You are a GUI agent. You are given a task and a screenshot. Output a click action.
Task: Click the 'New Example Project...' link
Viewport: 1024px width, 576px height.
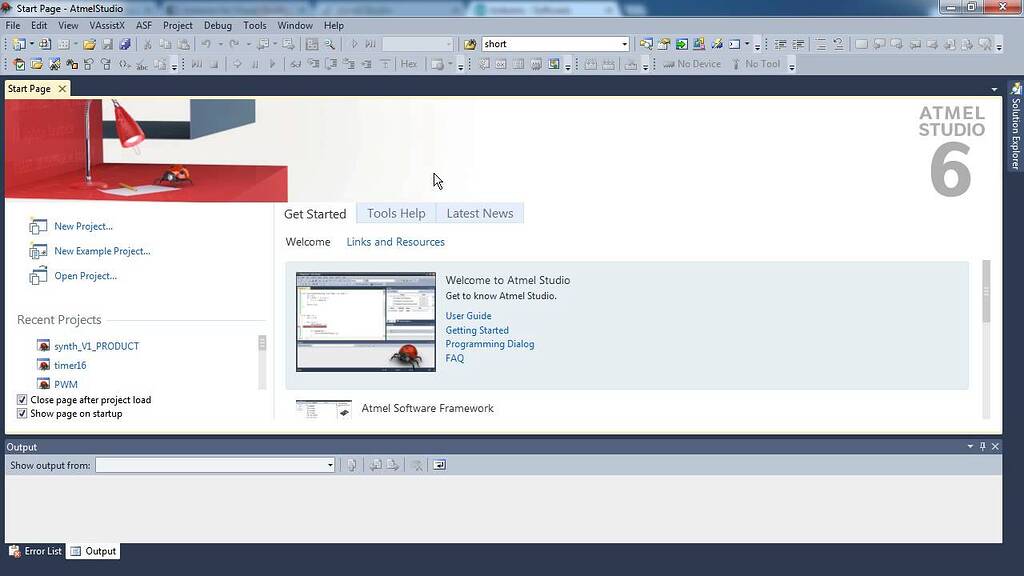click(102, 251)
